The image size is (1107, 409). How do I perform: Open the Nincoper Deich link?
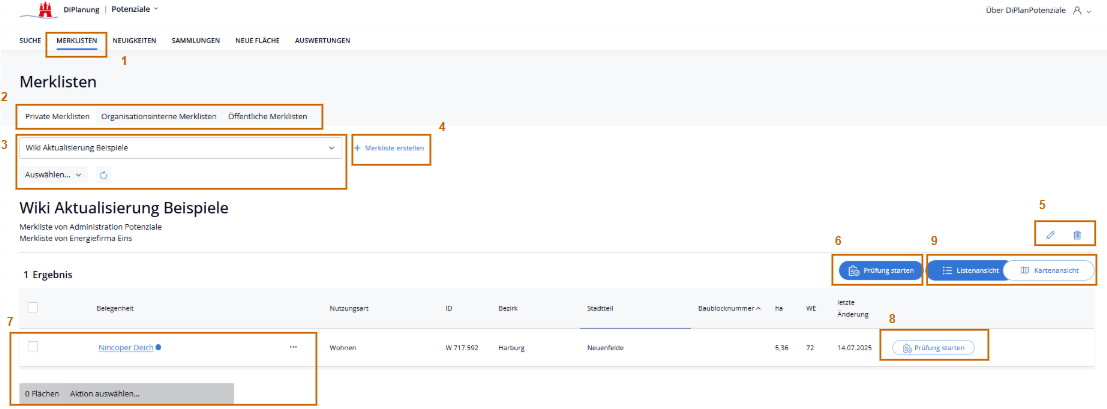click(x=125, y=347)
